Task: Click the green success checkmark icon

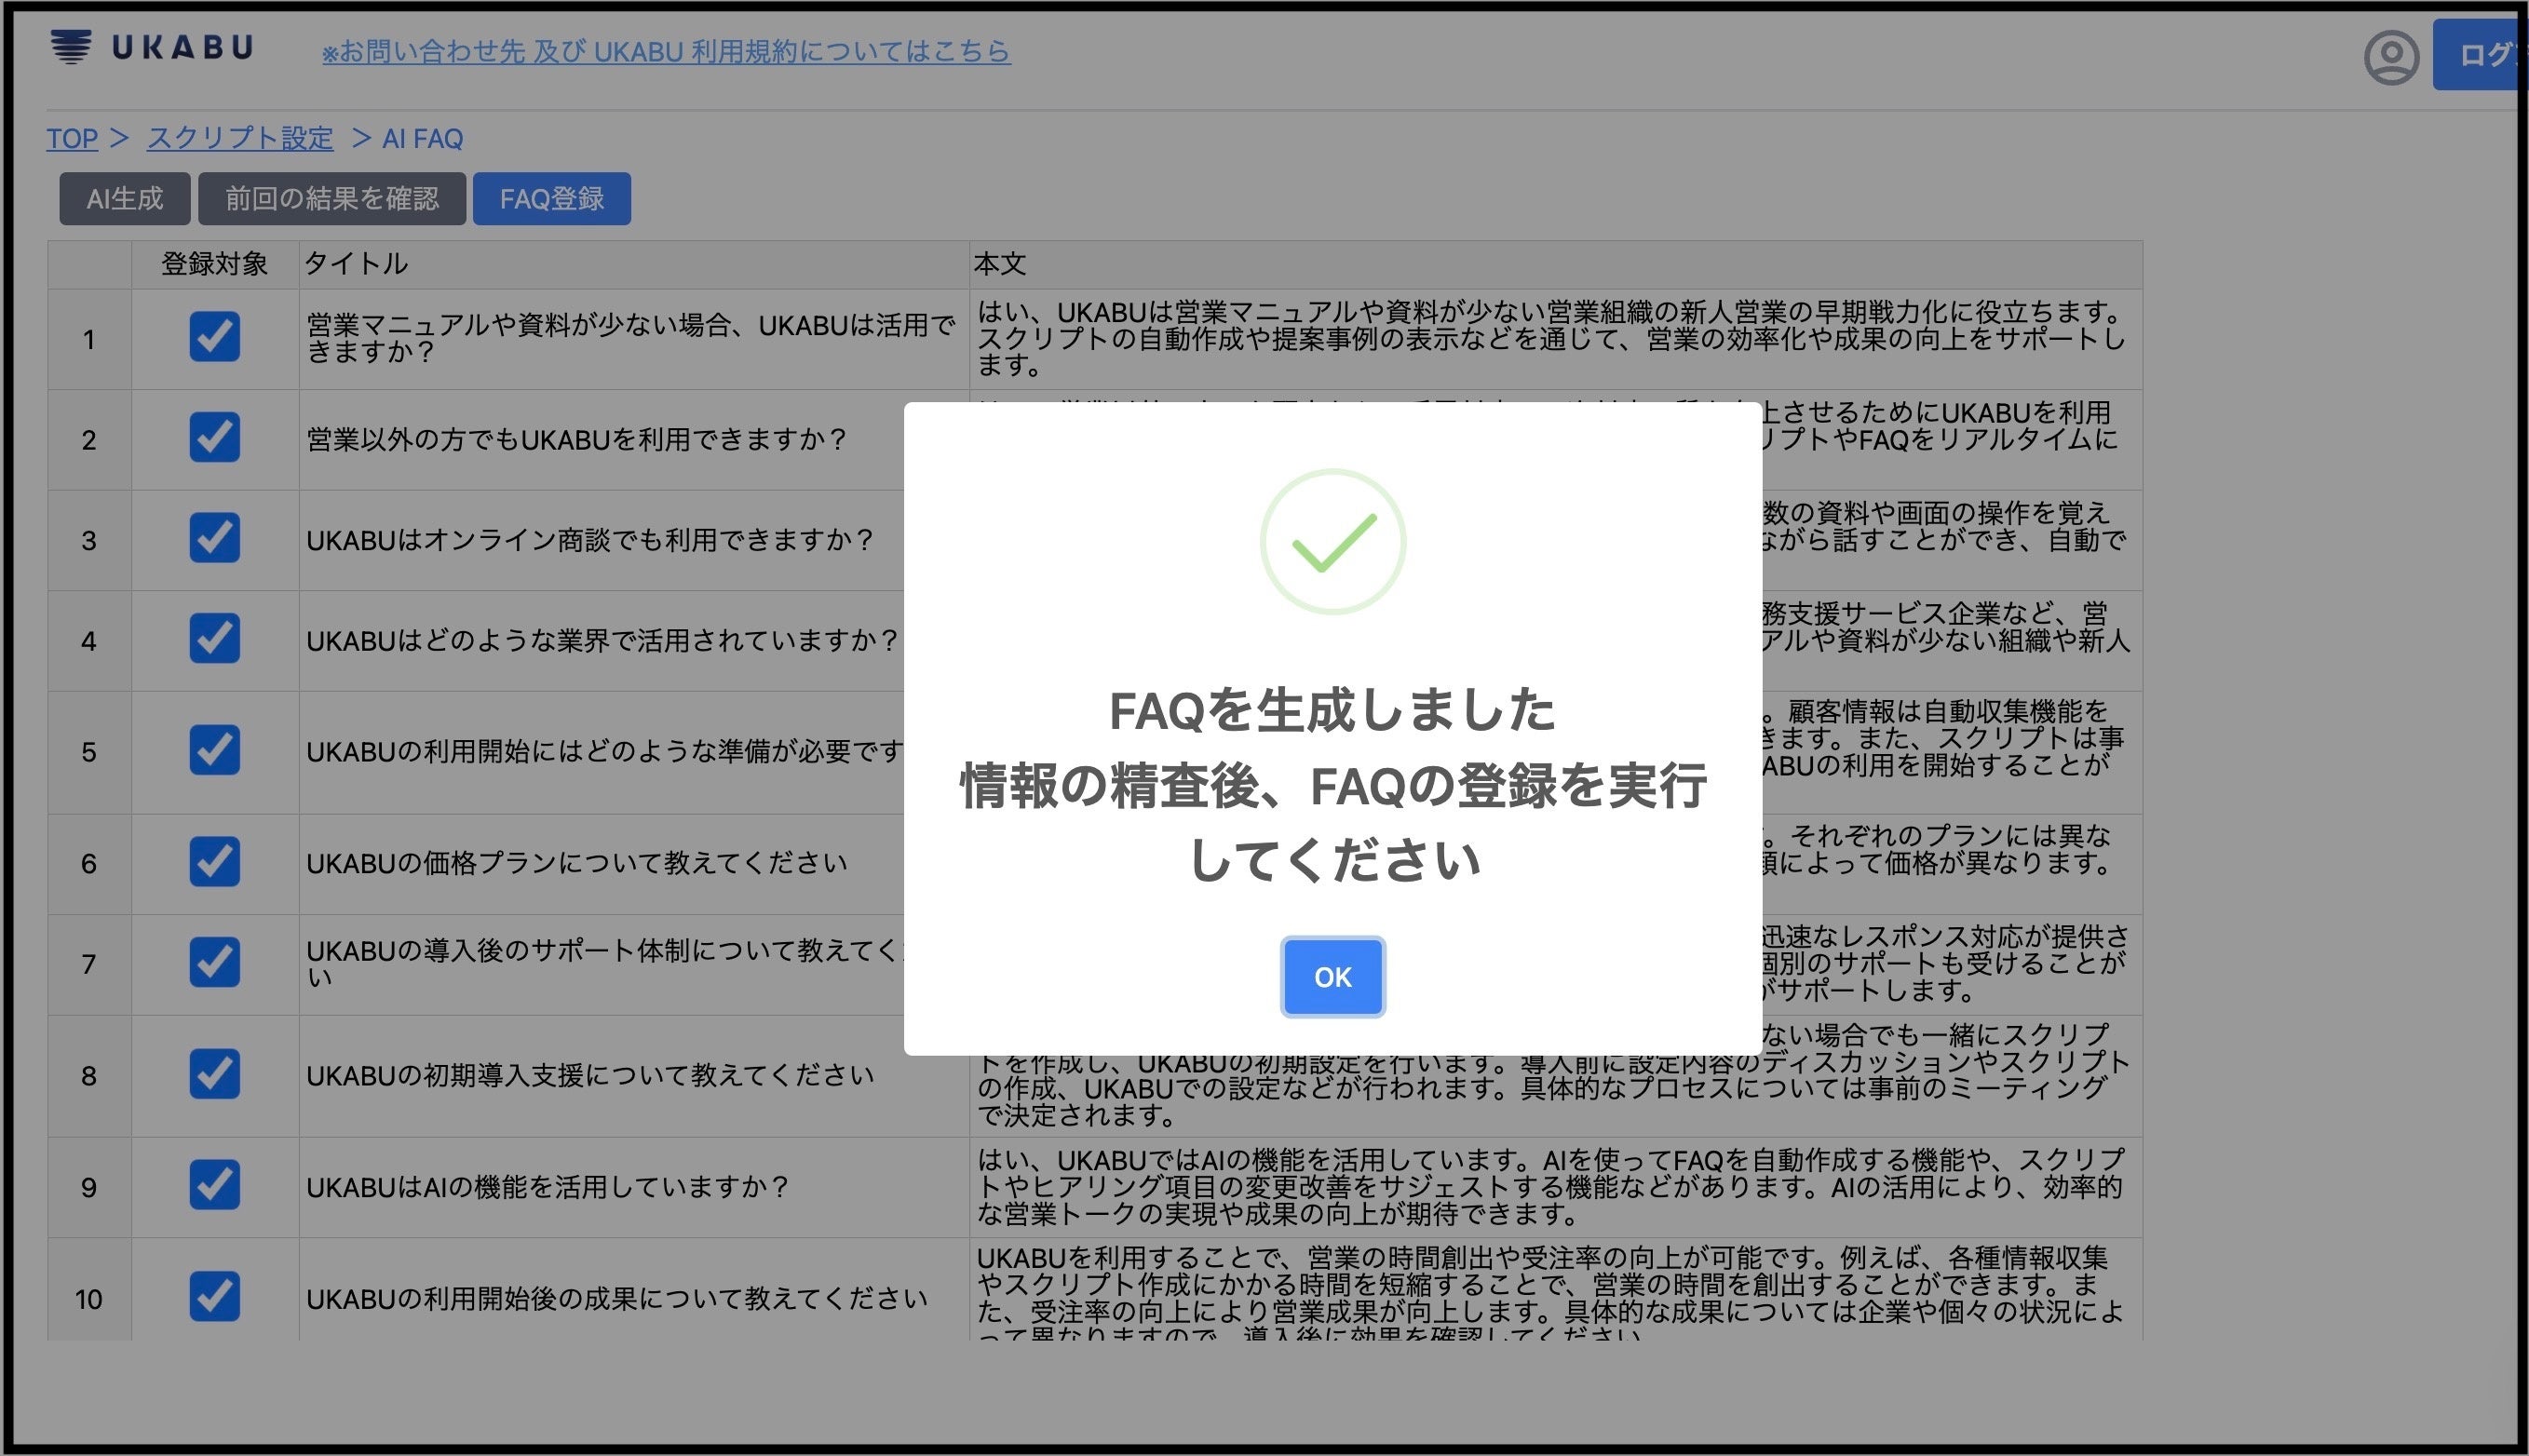Action: (1332, 542)
